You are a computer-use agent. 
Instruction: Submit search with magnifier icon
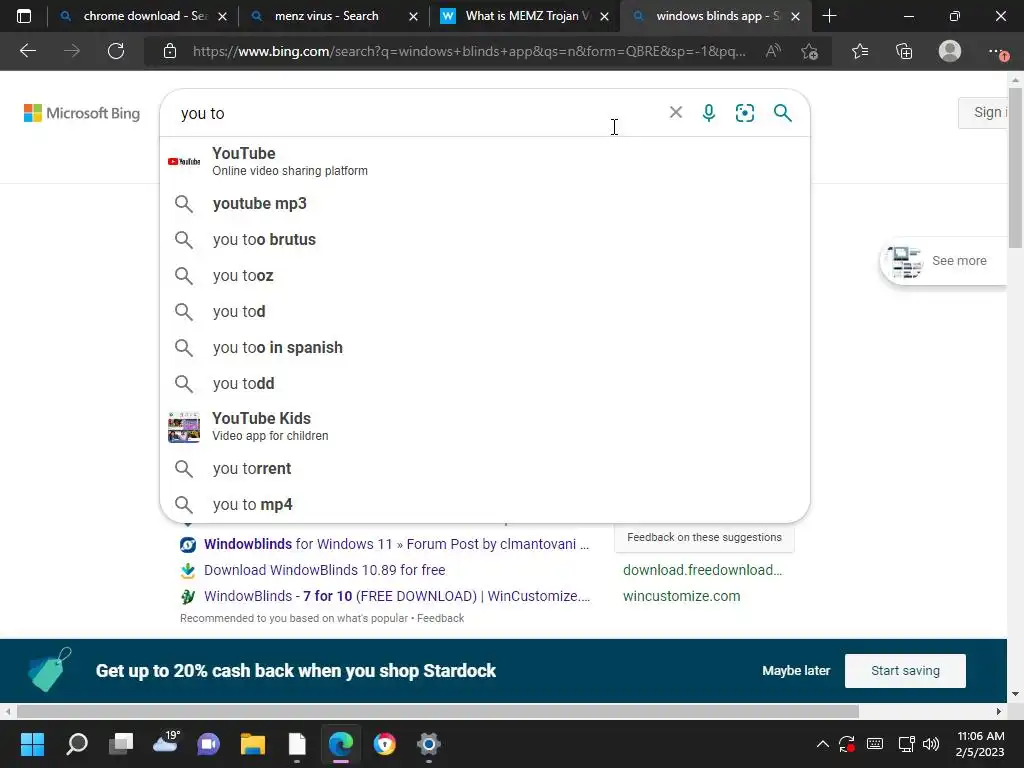pyautogui.click(x=782, y=113)
